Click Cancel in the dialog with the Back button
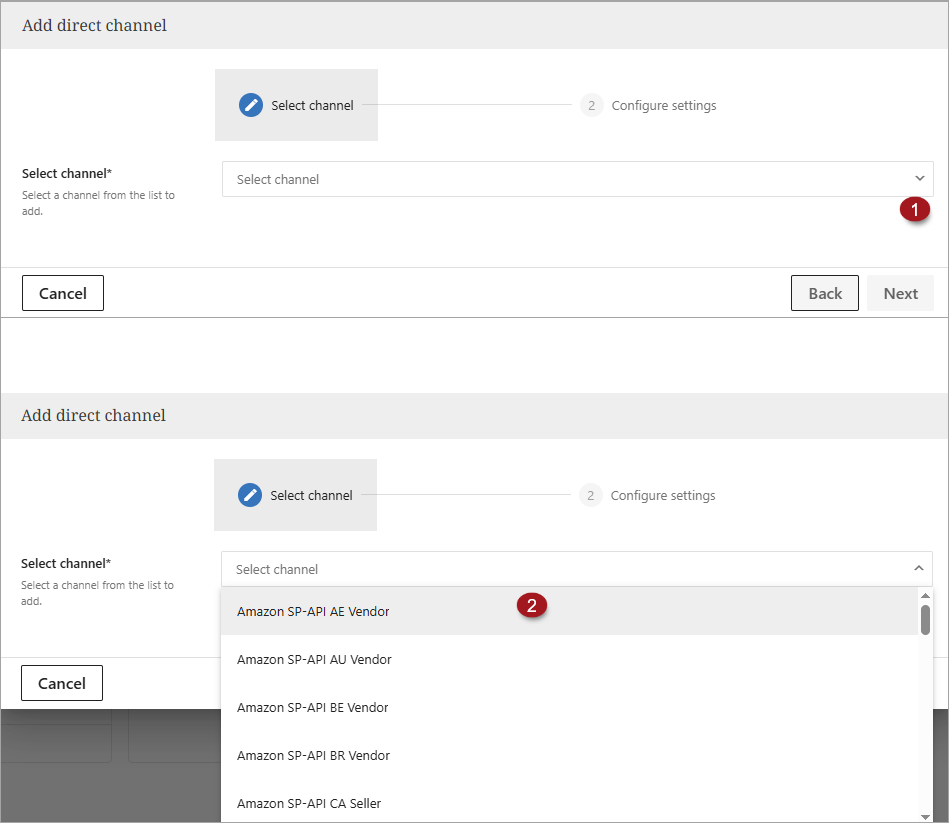 [x=63, y=293]
